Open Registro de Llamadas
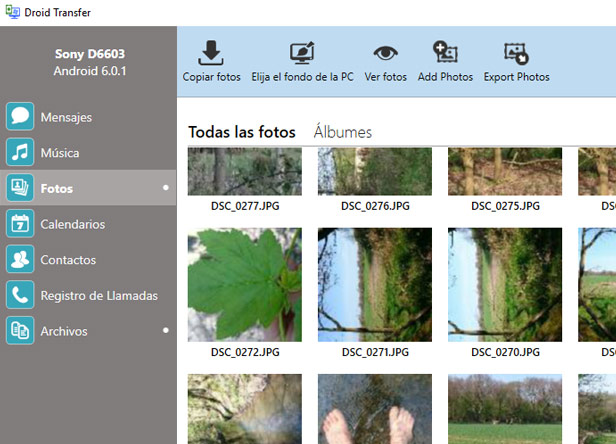Viewport: 616px width, 444px height. pyautogui.click(x=98, y=296)
